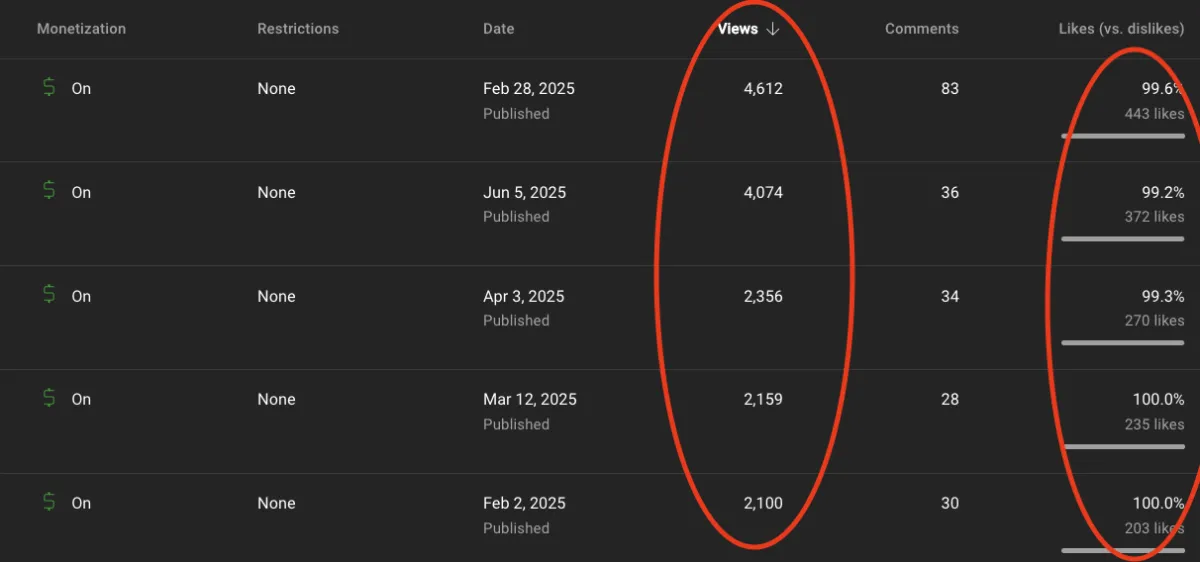Click the dollar icon in the Feb 2 row
This screenshot has width=1200, height=562.
tap(49, 501)
